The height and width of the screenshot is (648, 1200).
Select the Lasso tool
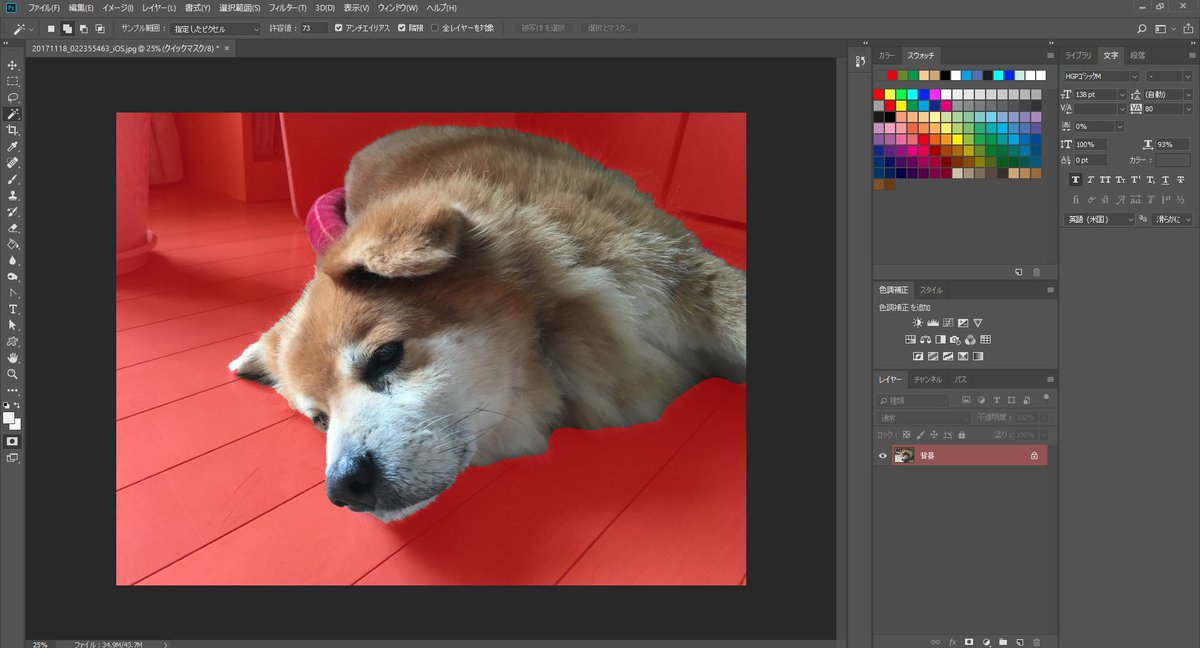pyautogui.click(x=13, y=97)
